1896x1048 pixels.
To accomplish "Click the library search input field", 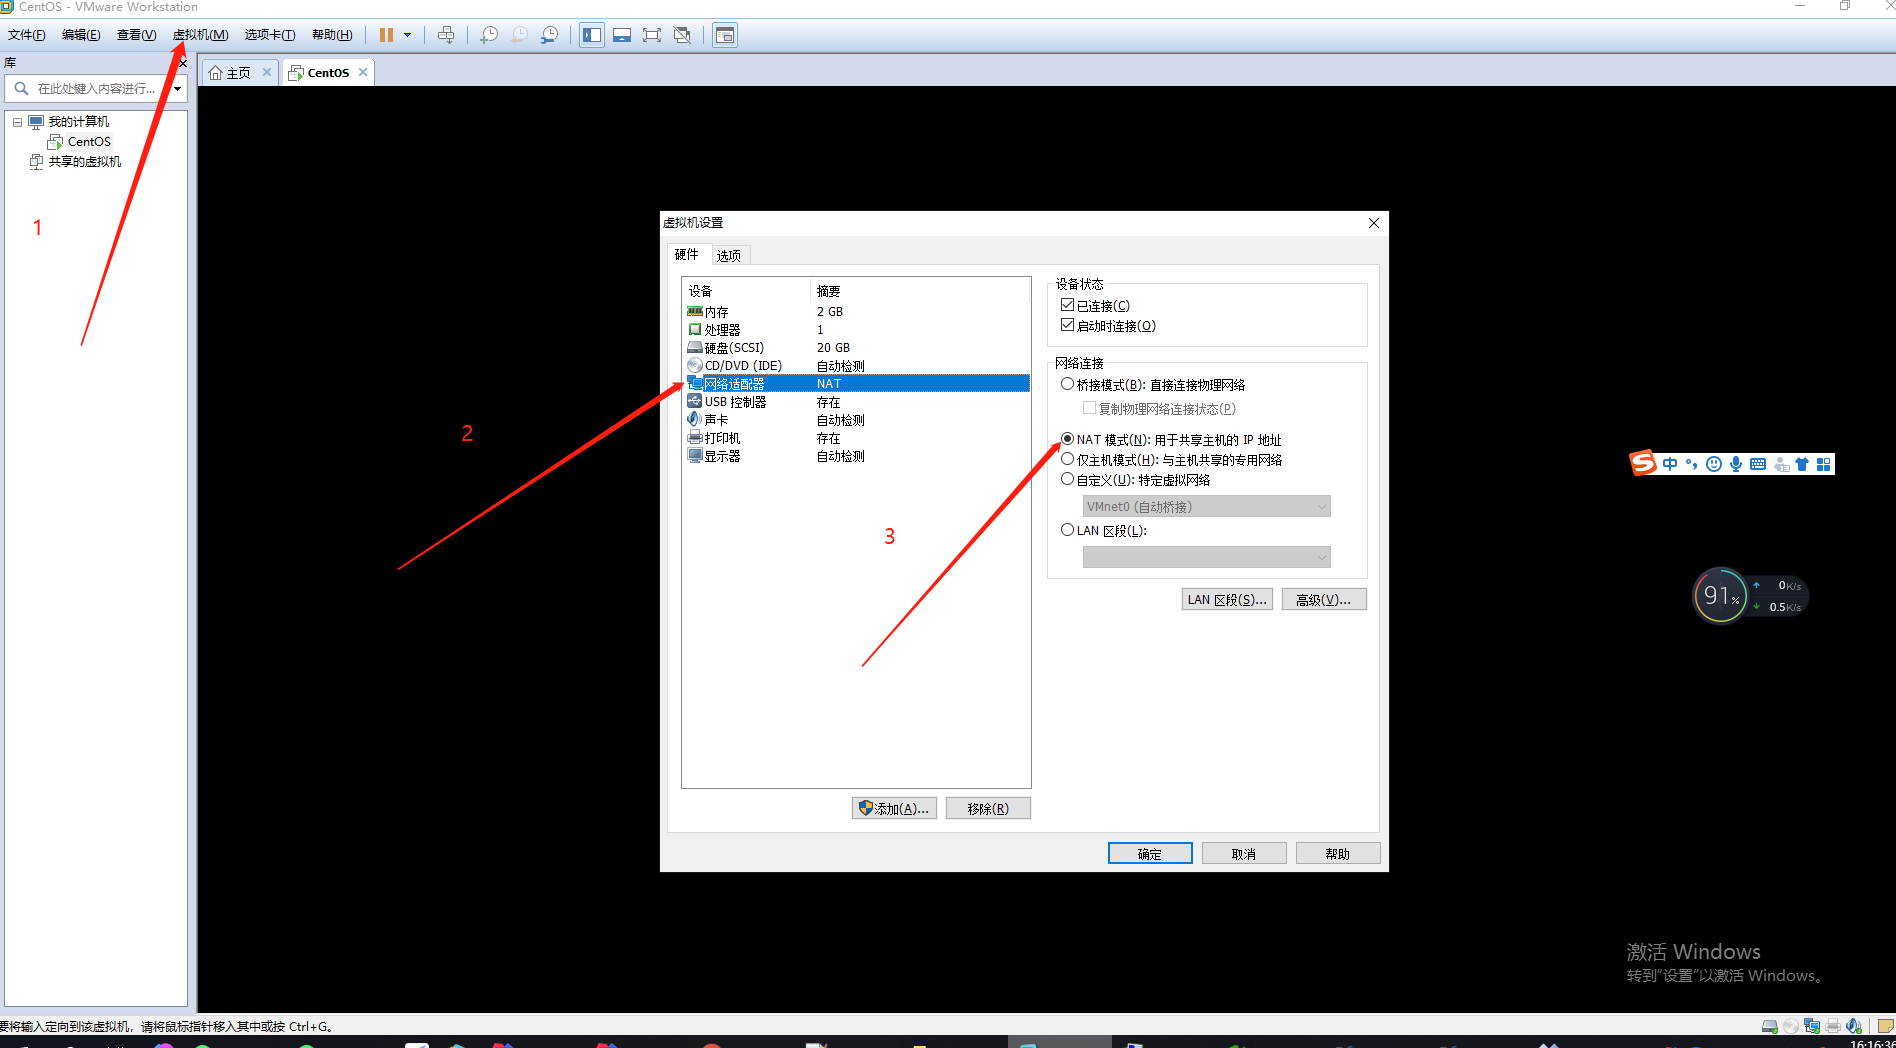I will 97,89.
